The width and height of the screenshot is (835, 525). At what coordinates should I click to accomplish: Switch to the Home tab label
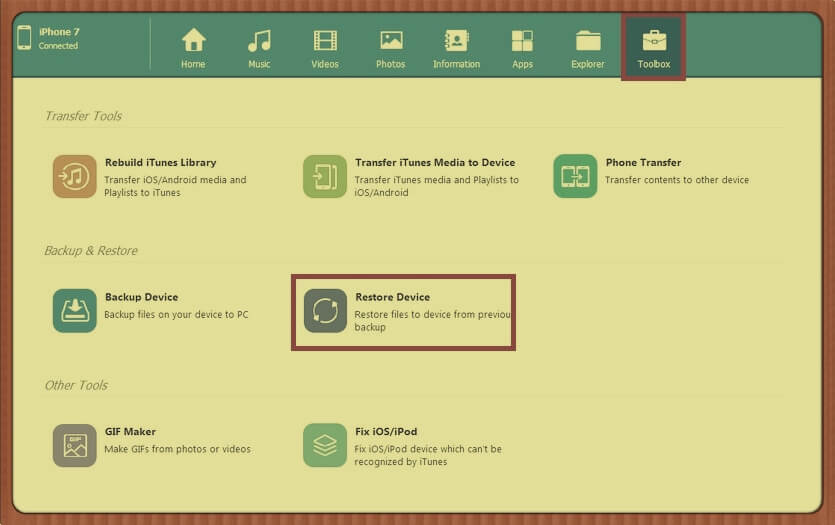pos(193,64)
